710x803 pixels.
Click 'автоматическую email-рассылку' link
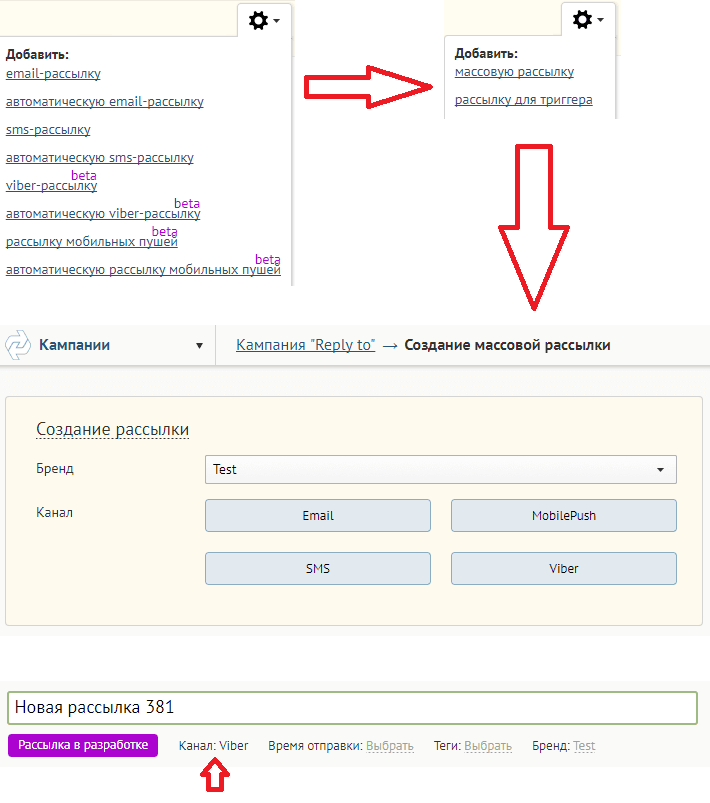pyautogui.click(x=105, y=102)
